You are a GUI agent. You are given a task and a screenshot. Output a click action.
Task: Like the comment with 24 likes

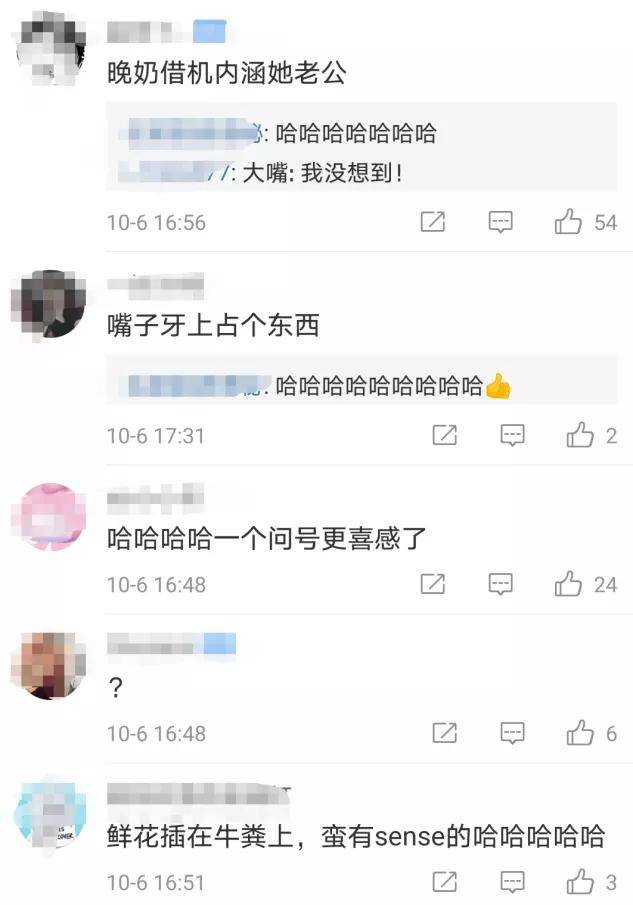point(568,584)
